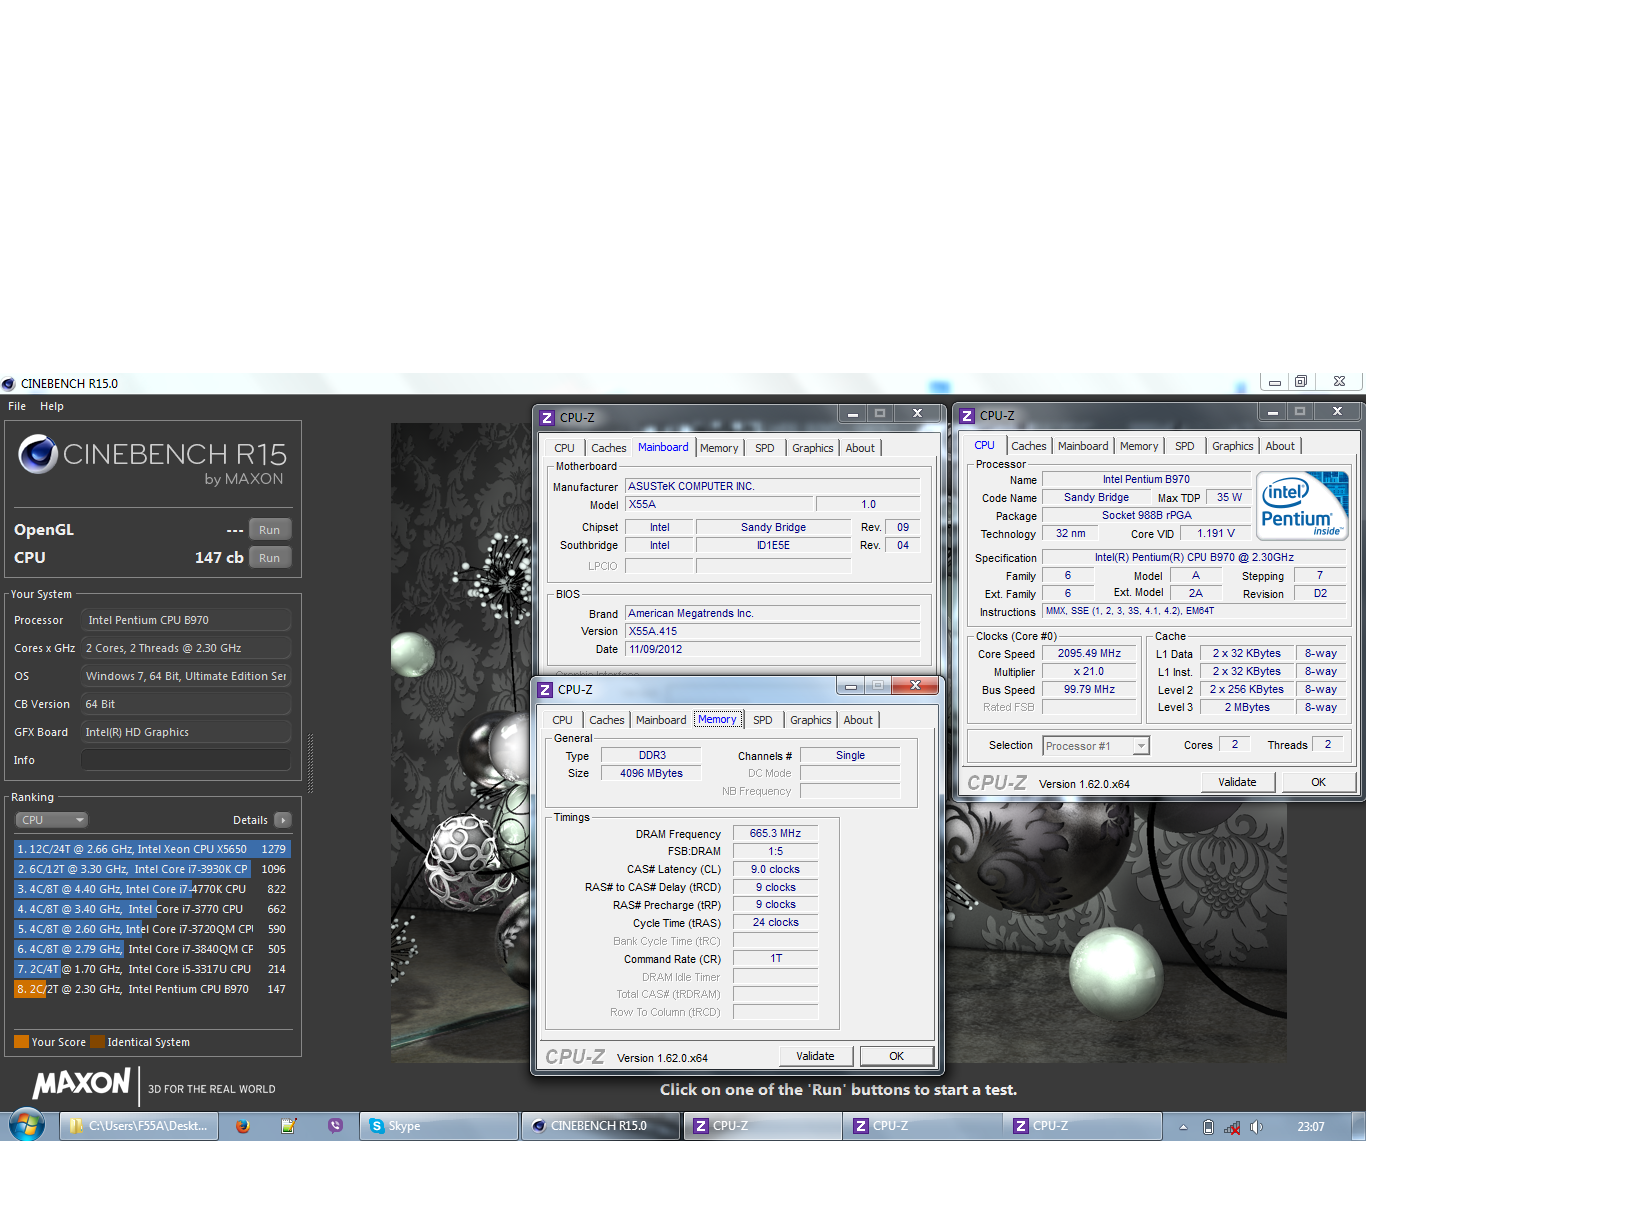This screenshot has width=1632, height=1224.
Task: Open the volume speaker tray icon
Action: click(x=1256, y=1127)
